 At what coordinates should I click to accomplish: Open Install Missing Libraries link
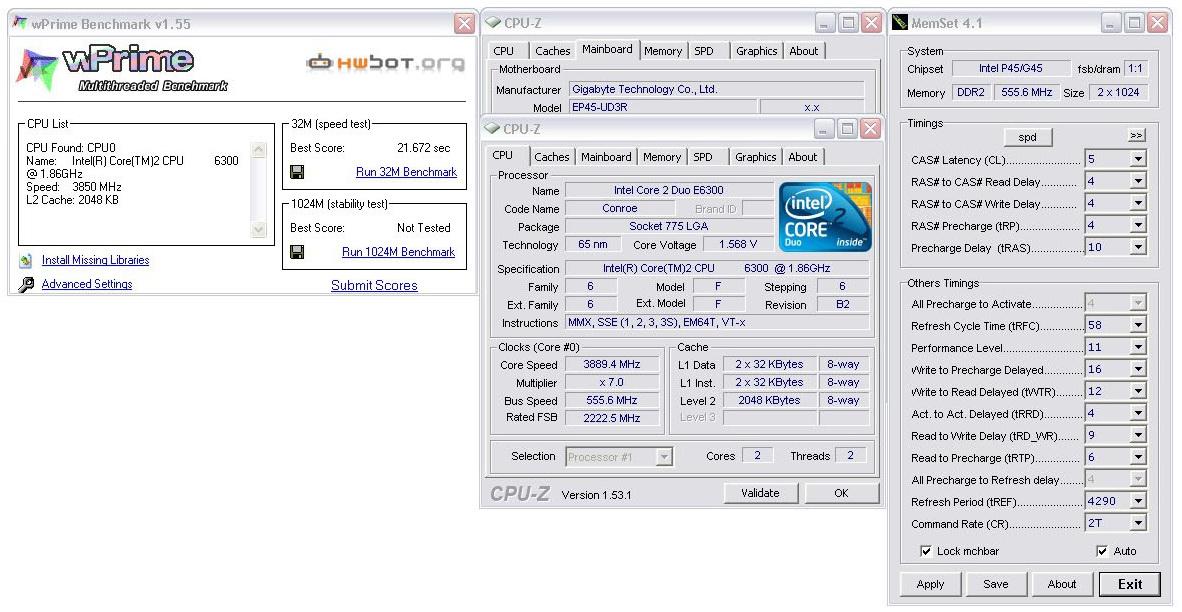(x=96, y=260)
